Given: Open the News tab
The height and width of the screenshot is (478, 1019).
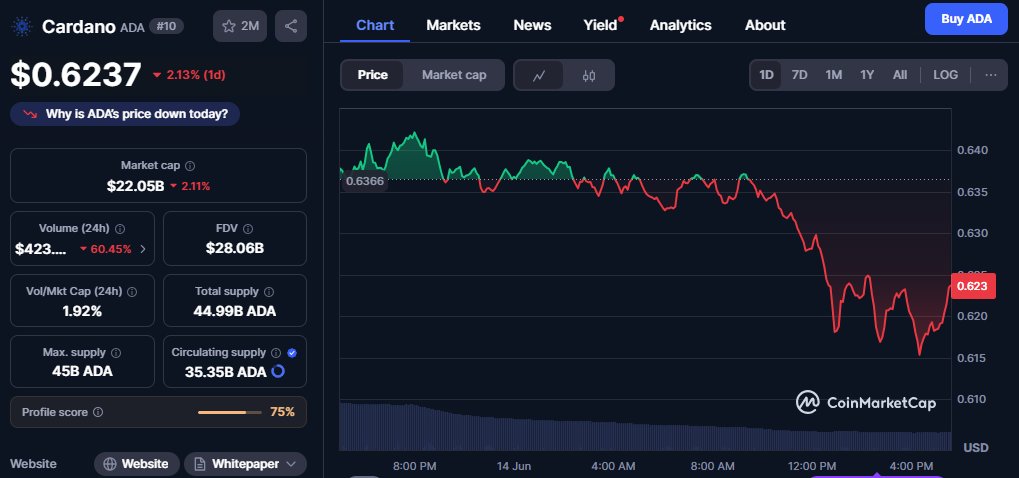Looking at the screenshot, I should [532, 25].
